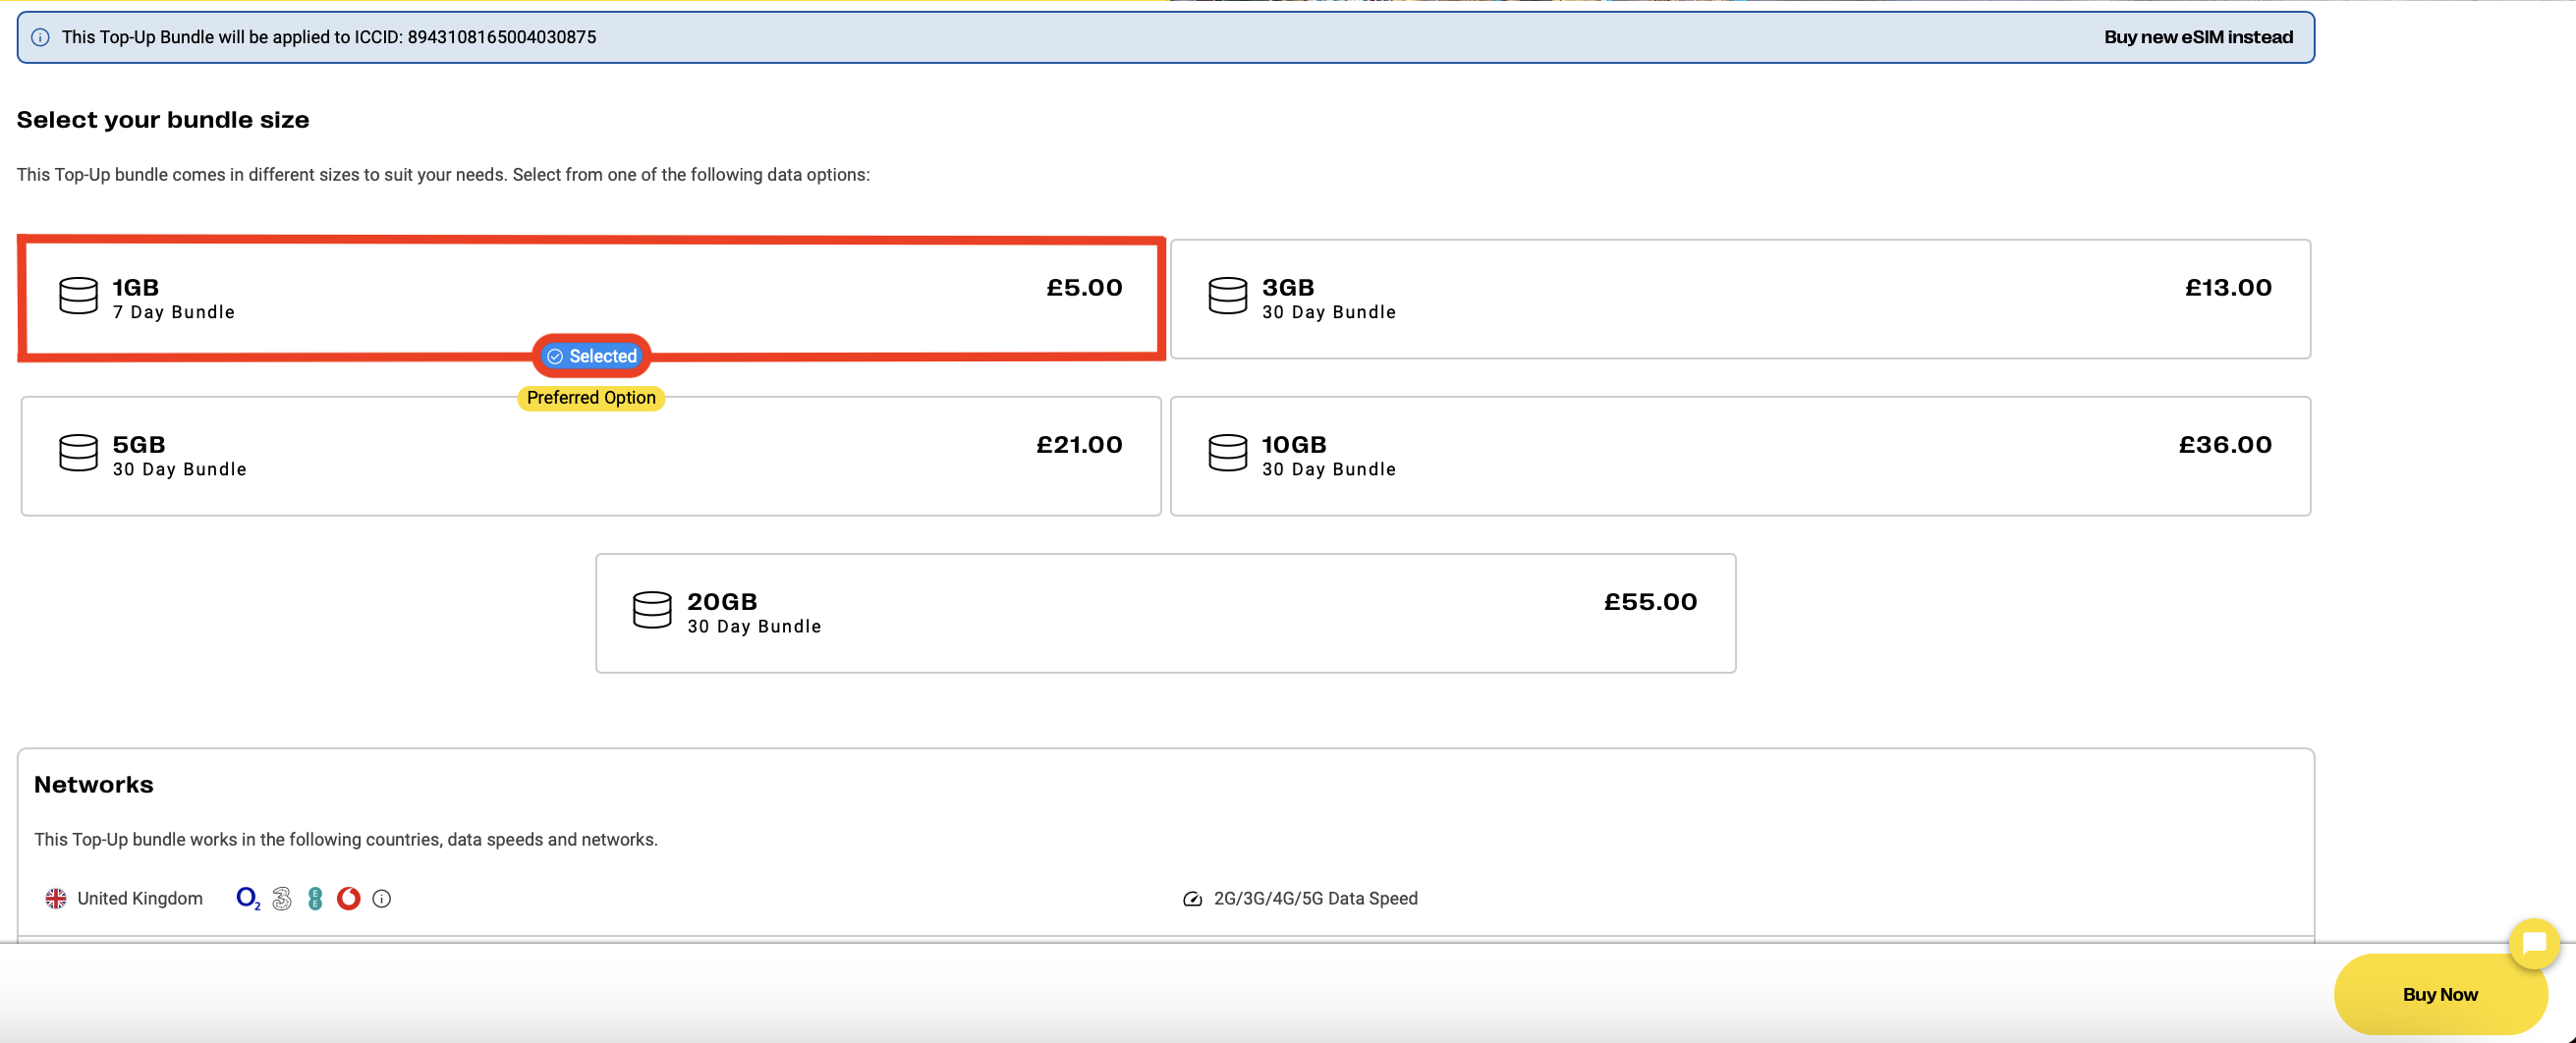This screenshot has height=1043, width=2576.
Task: Select the 3GB 30 Day Bundle
Action: [x=1739, y=298]
